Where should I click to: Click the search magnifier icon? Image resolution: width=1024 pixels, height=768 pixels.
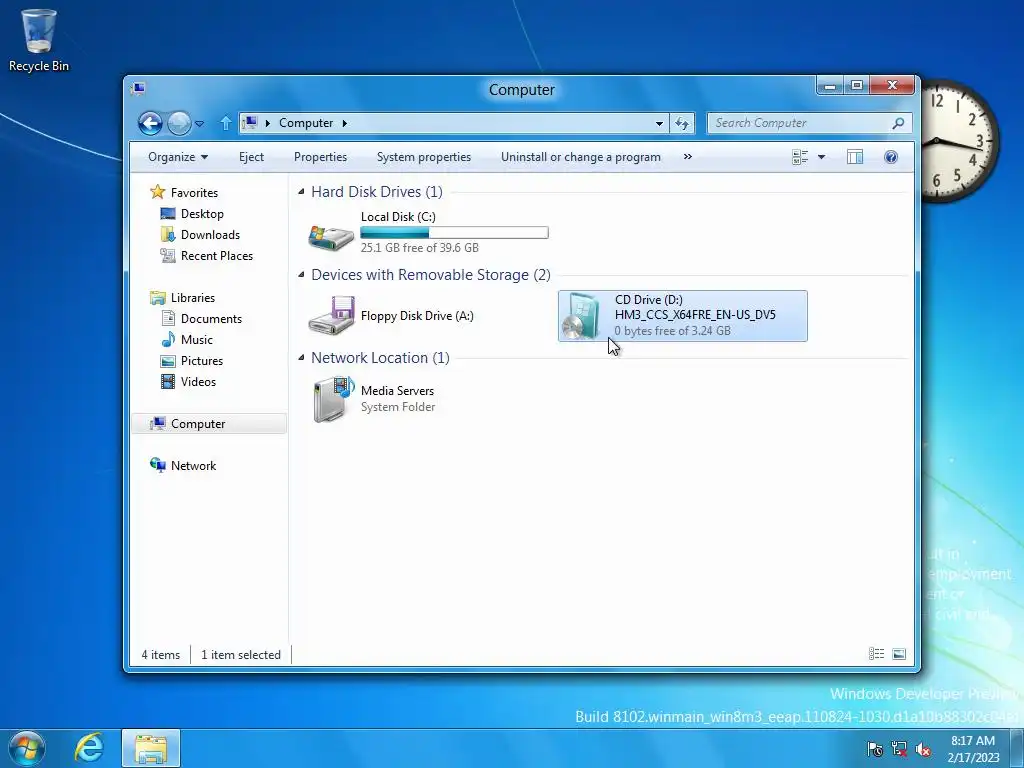pos(899,123)
